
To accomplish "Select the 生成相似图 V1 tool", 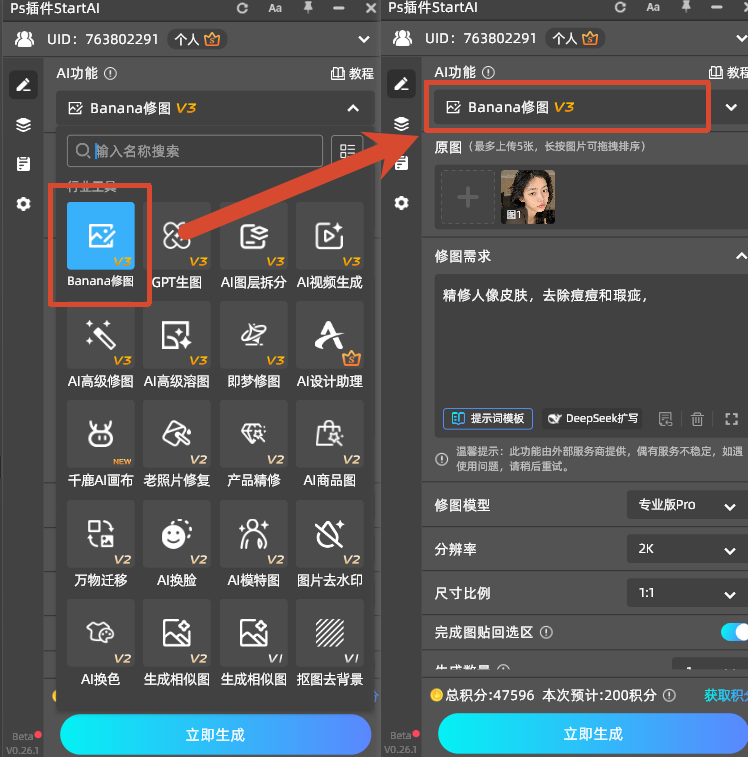I will tap(254, 632).
